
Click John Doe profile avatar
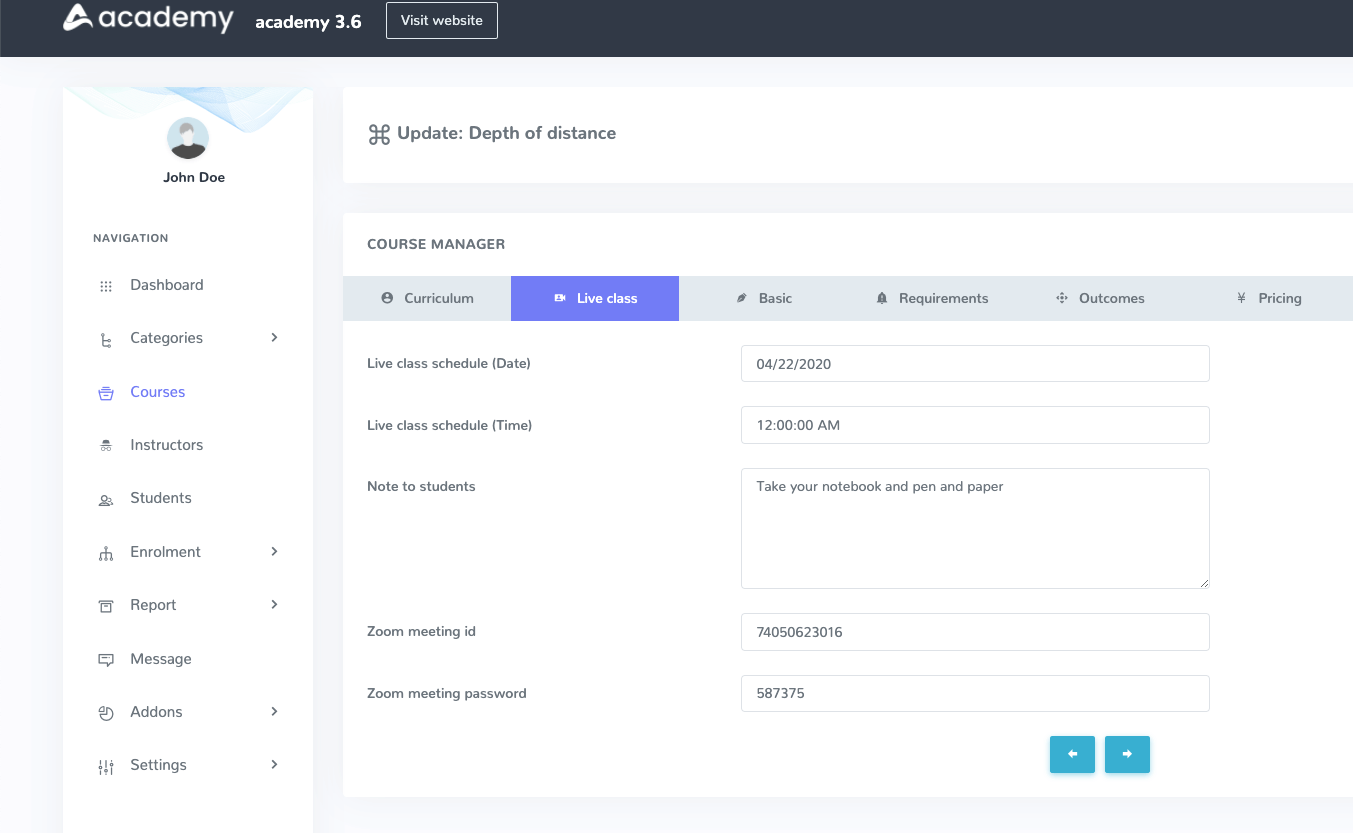(x=188, y=139)
